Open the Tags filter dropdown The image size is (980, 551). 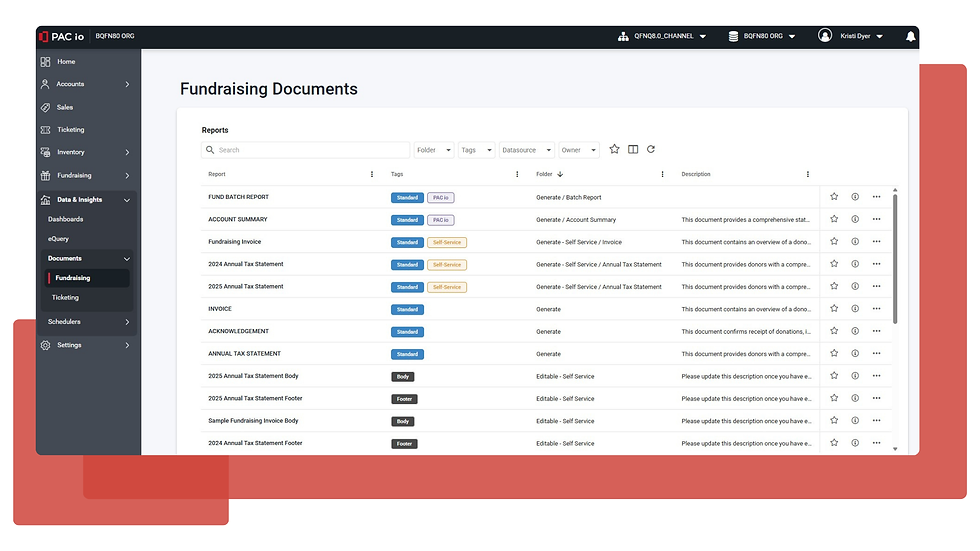point(476,150)
